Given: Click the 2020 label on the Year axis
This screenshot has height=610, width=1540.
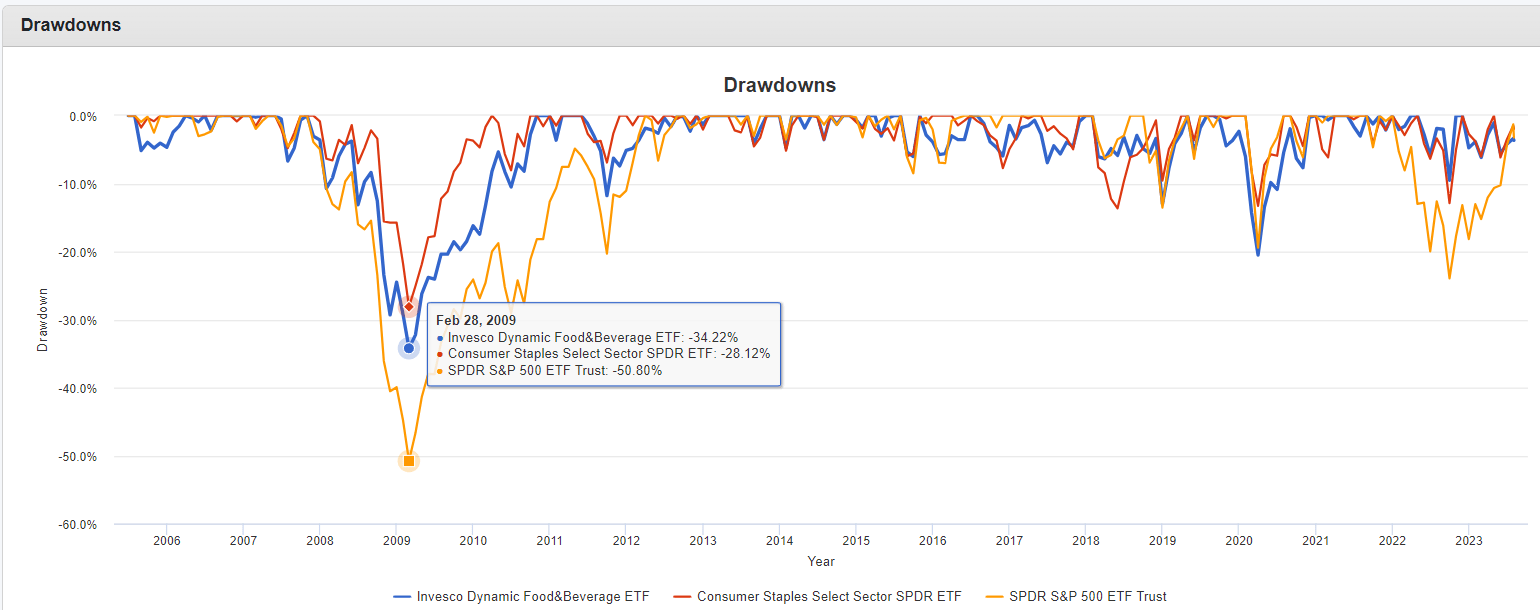Looking at the screenshot, I should [x=1239, y=541].
